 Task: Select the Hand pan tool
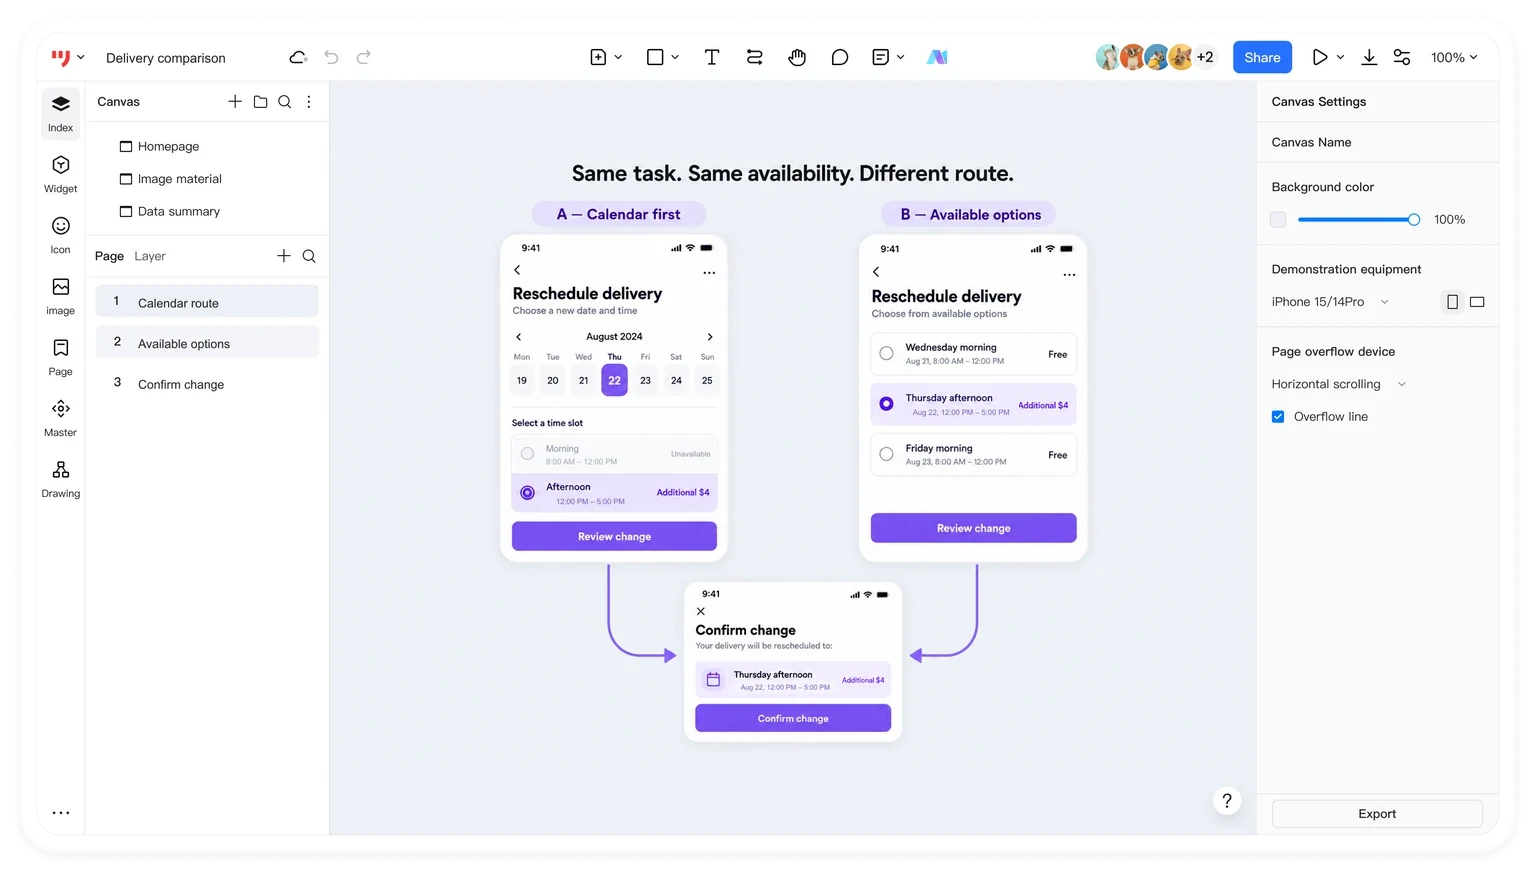tap(797, 57)
